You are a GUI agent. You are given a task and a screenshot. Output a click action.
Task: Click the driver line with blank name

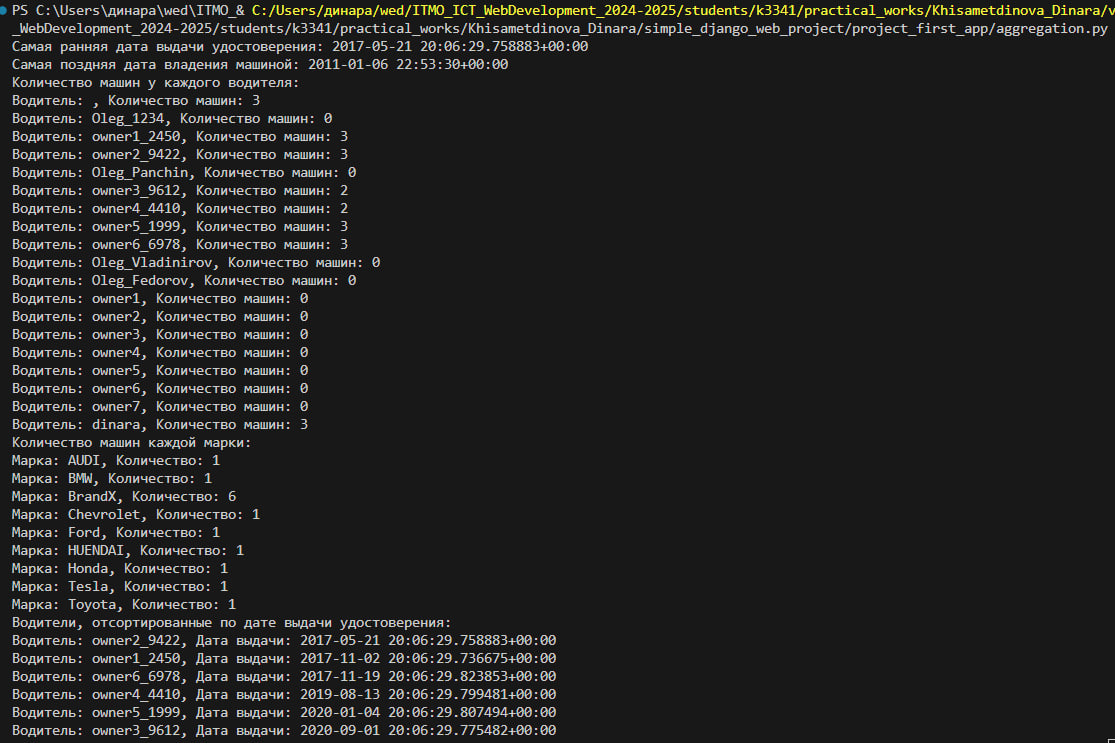pos(136,101)
